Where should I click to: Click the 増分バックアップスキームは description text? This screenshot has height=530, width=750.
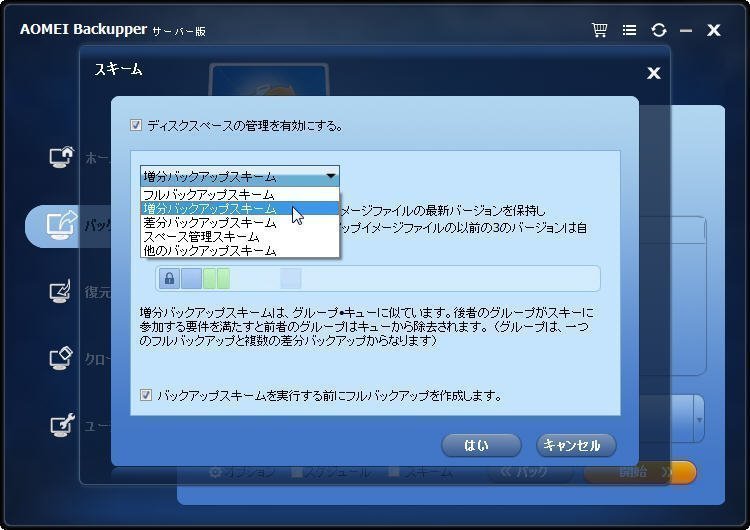[366, 326]
